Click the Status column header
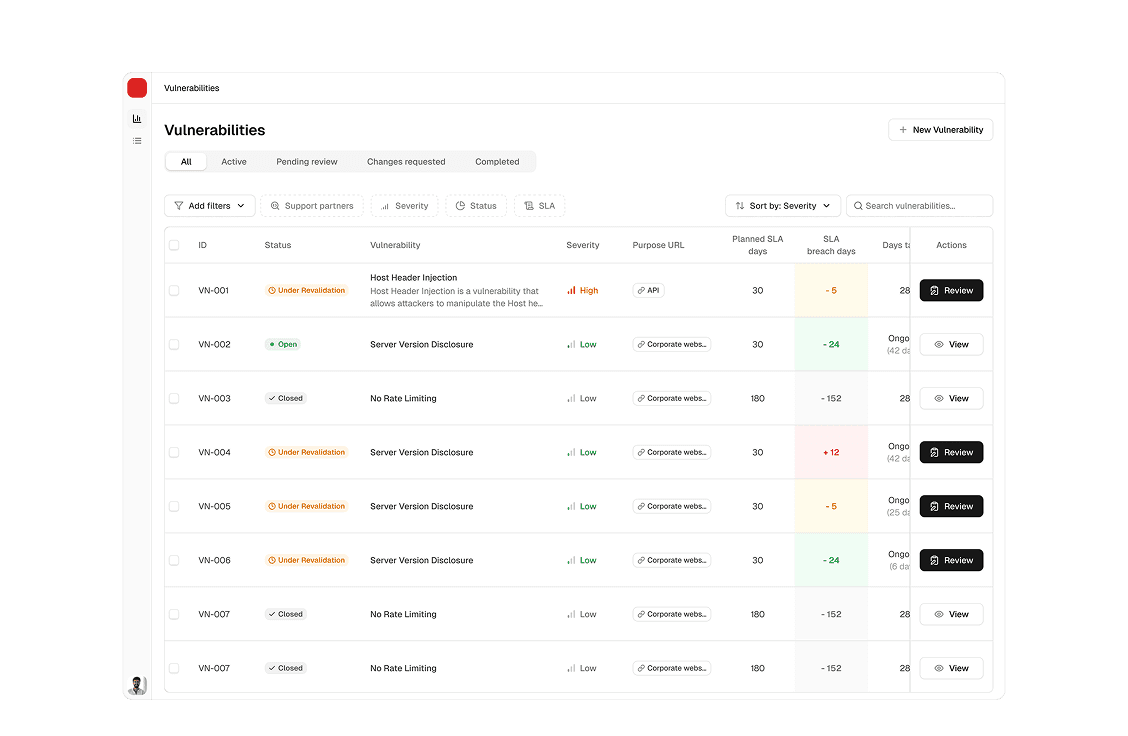1128x736 pixels. pyautogui.click(x=278, y=245)
